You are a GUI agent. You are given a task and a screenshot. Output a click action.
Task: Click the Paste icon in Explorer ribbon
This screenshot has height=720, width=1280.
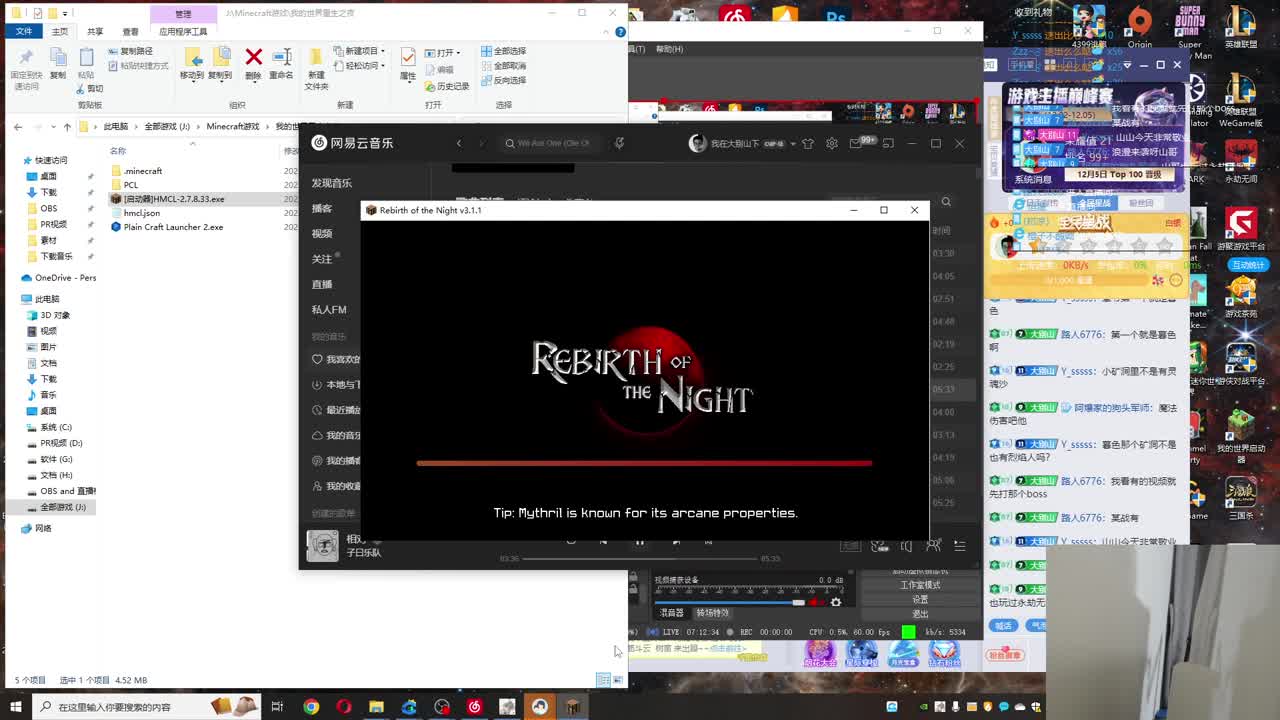(86, 58)
